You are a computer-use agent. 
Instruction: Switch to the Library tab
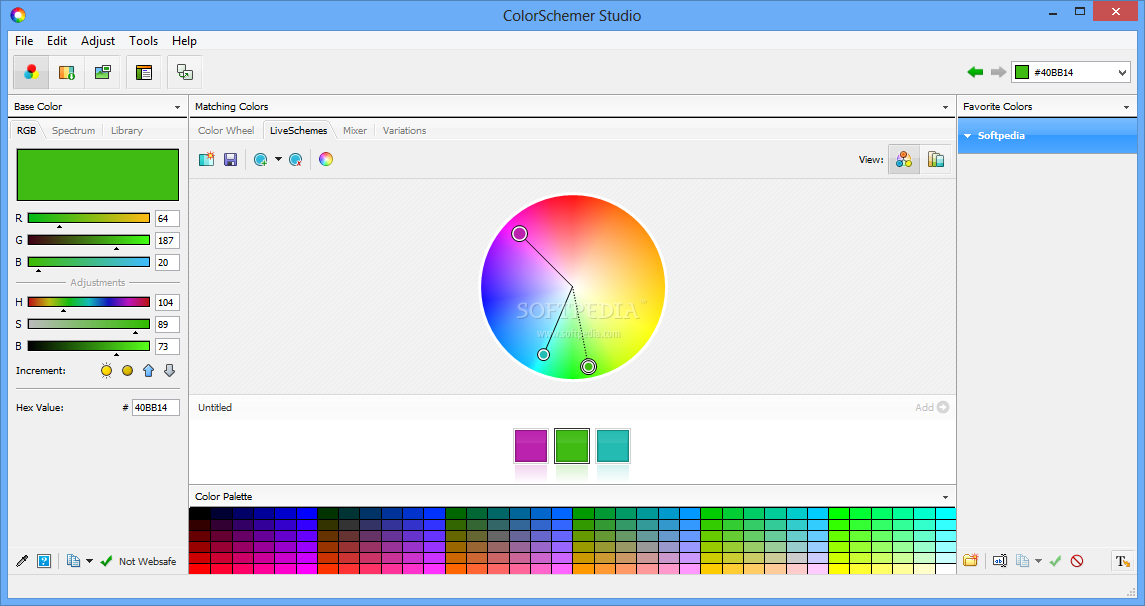(x=126, y=131)
